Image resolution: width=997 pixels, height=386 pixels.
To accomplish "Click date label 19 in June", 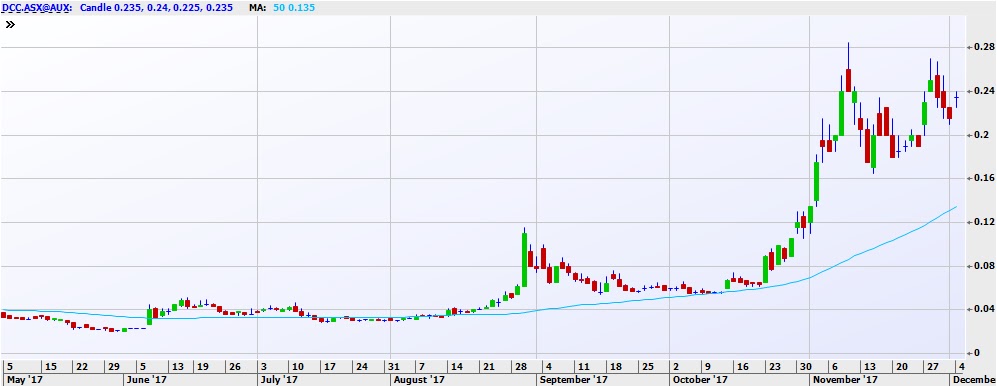I will [202, 366].
